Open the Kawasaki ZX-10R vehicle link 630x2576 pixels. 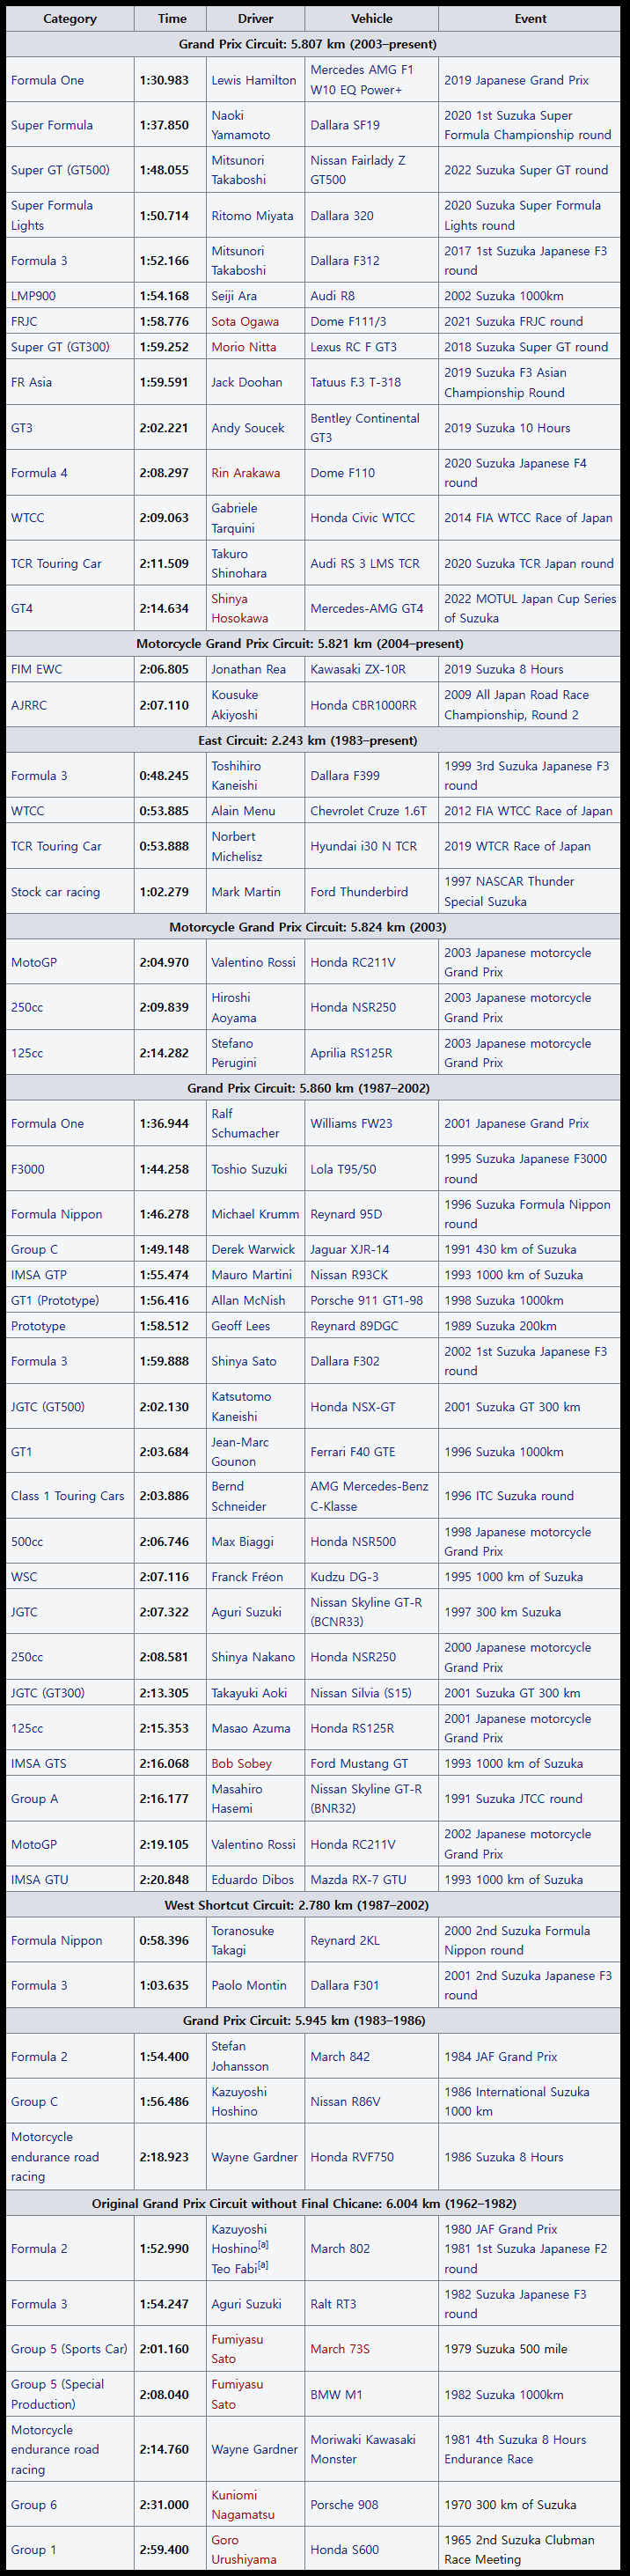(357, 670)
